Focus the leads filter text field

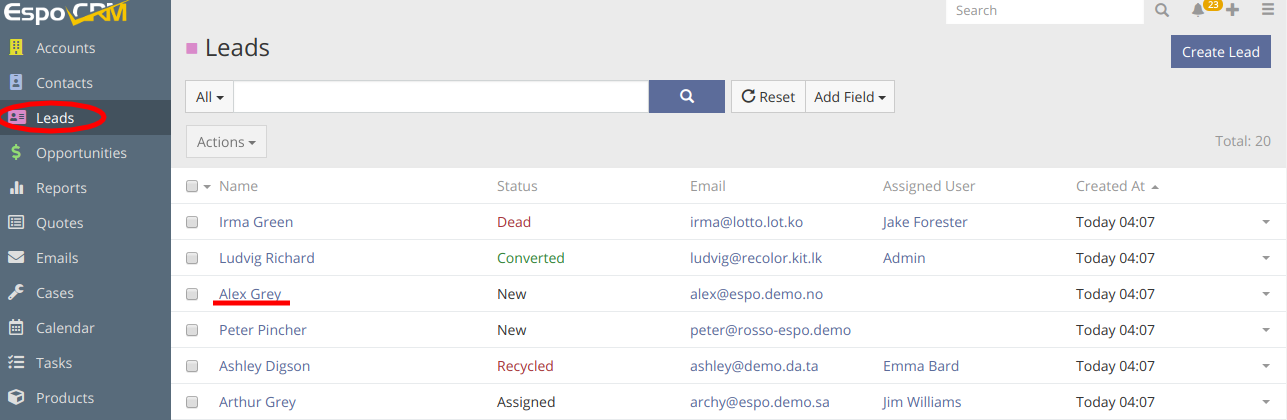point(441,97)
